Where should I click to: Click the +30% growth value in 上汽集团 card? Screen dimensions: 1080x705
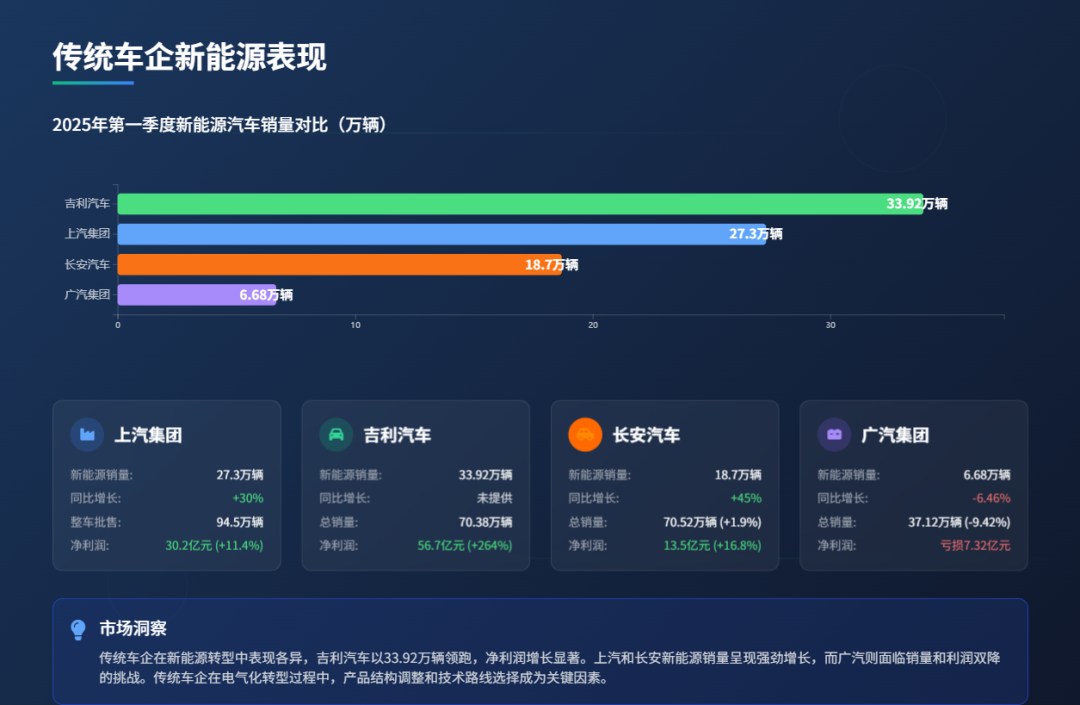coord(248,498)
